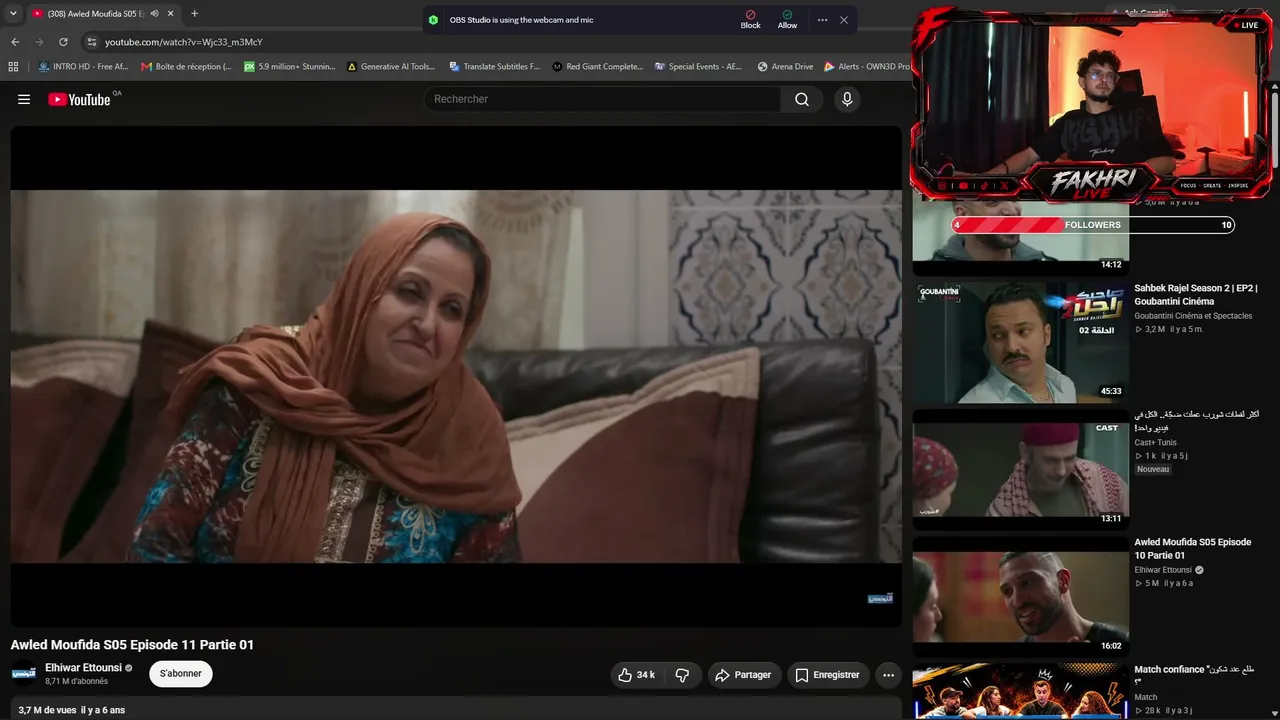Block OBS Studio webcam and mic access
This screenshot has height=720, width=1280.
[x=750, y=20]
